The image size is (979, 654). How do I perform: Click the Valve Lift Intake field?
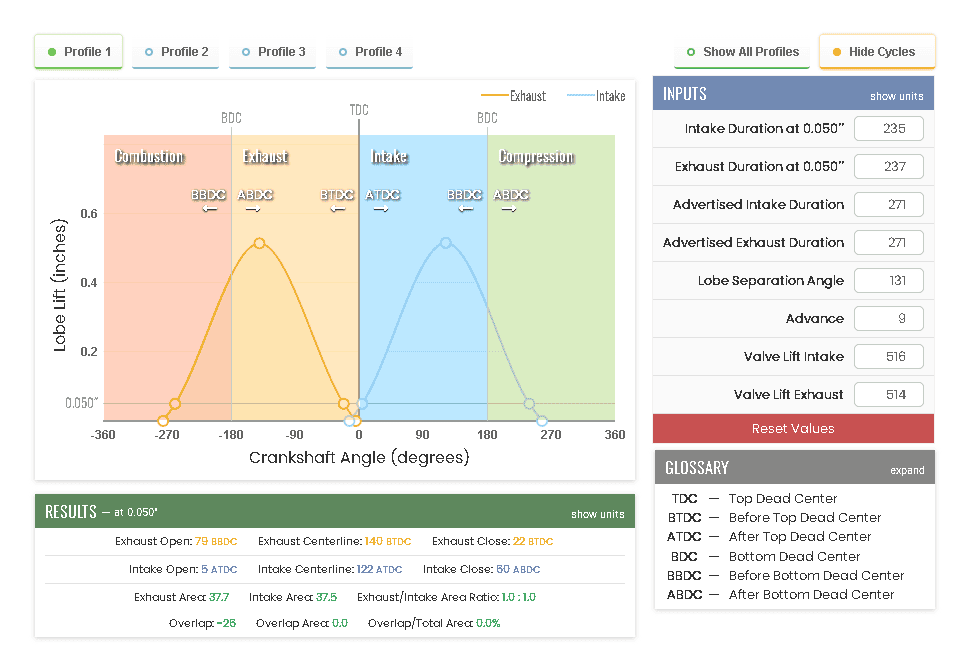(888, 357)
